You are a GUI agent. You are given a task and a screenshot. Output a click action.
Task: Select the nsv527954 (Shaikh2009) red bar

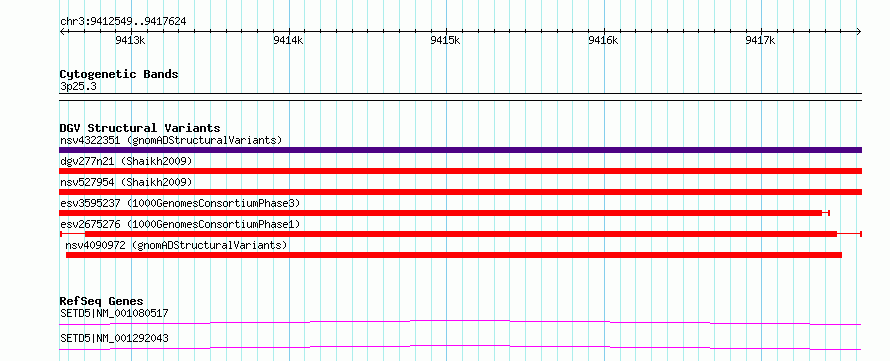pyautogui.click(x=460, y=192)
